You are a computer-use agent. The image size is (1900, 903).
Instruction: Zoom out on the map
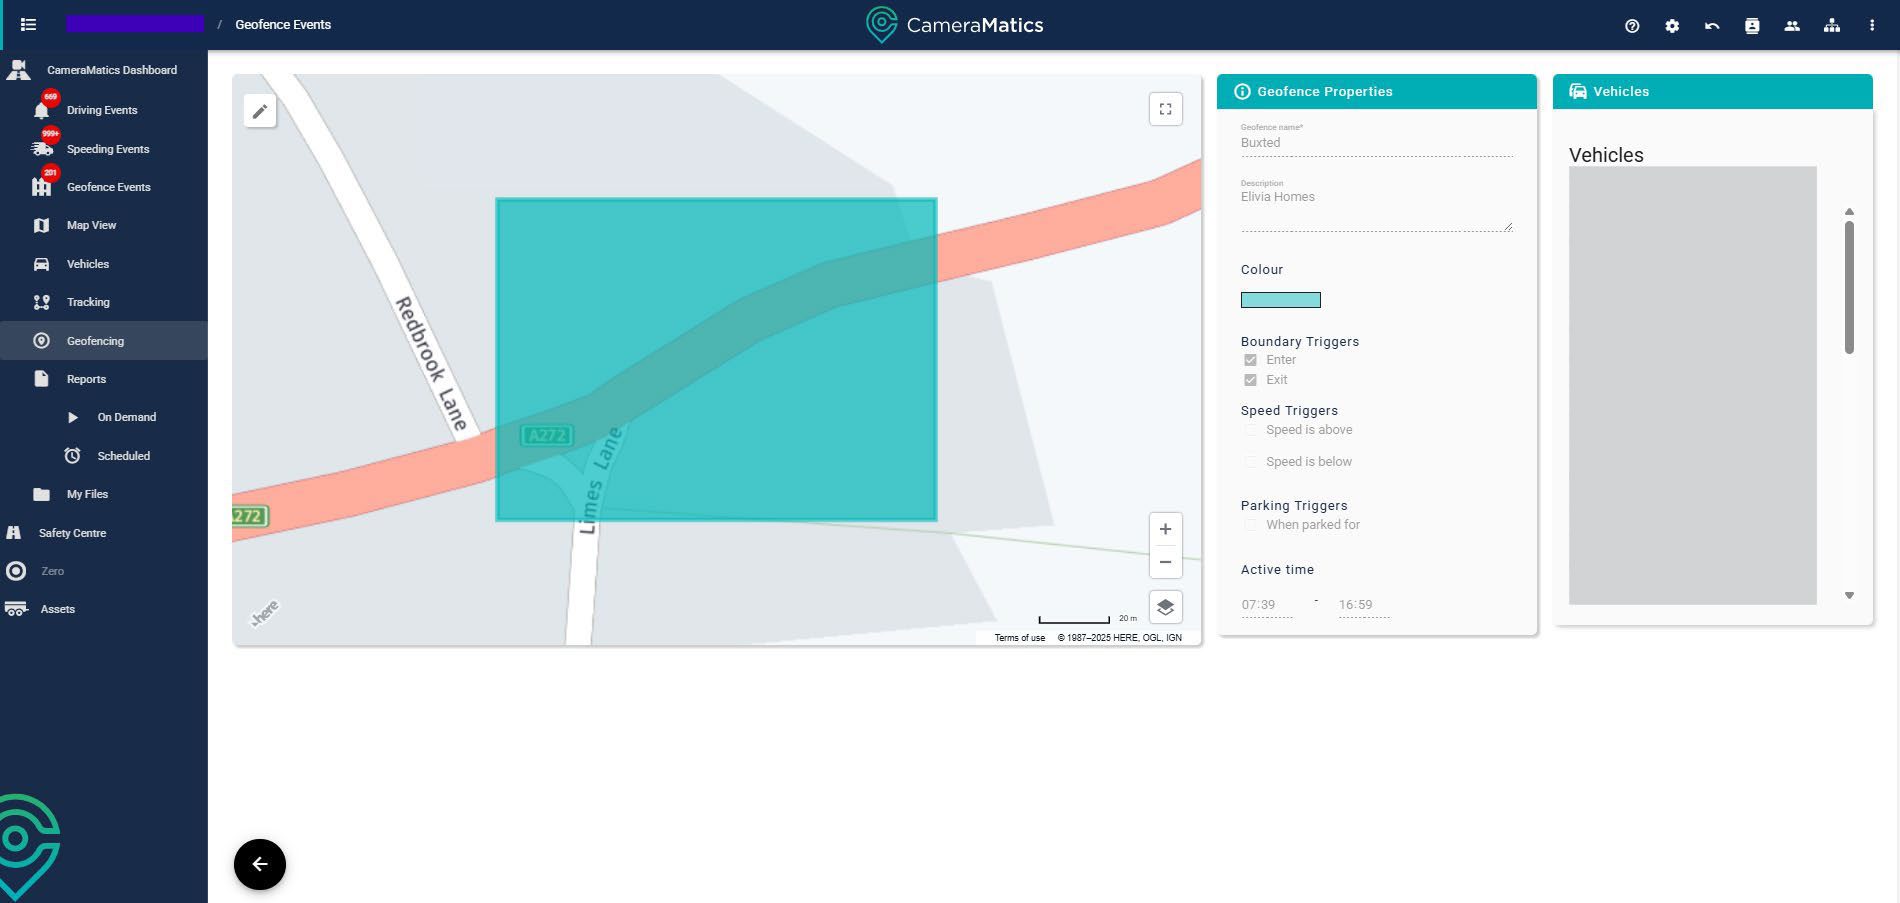(1165, 562)
